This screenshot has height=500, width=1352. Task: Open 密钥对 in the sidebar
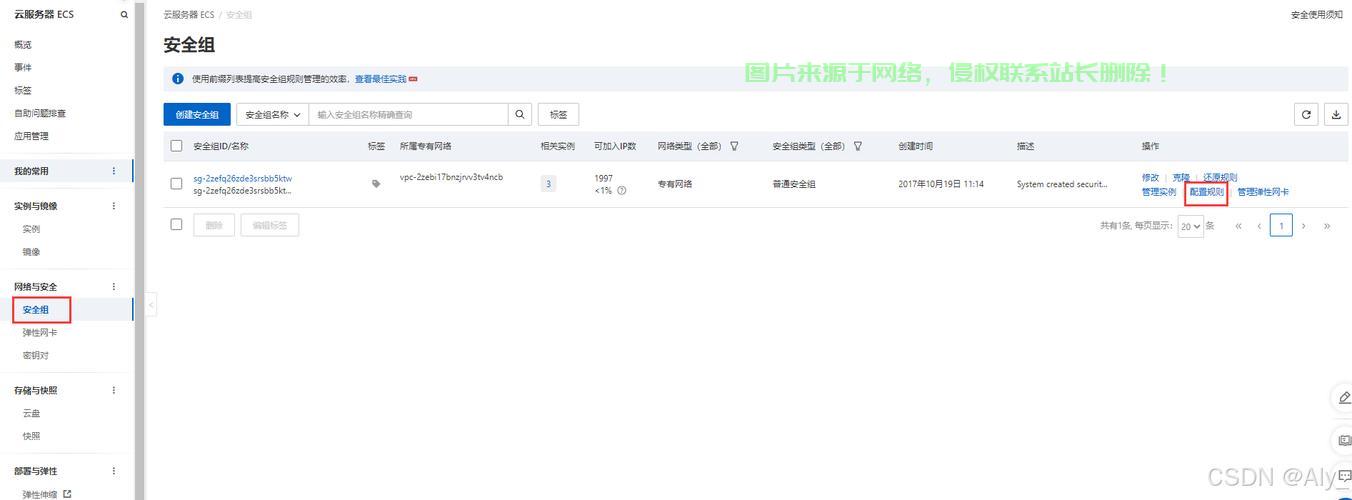tap(35, 356)
